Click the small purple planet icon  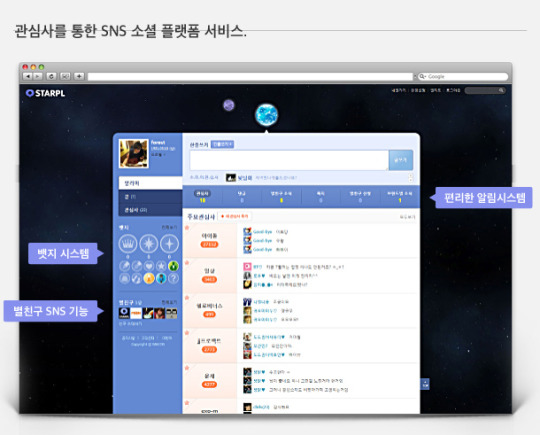[229, 105]
